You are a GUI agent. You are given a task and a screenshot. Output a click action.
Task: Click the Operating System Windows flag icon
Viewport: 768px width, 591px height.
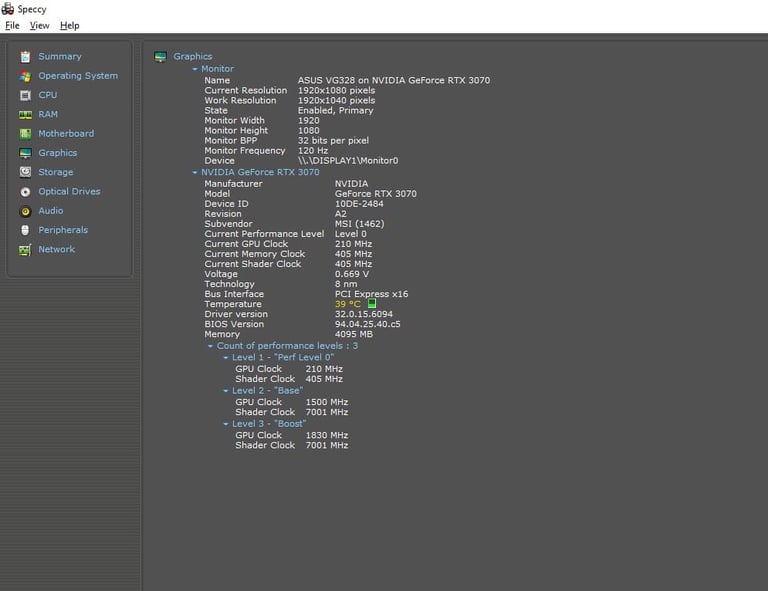pyautogui.click(x=25, y=76)
